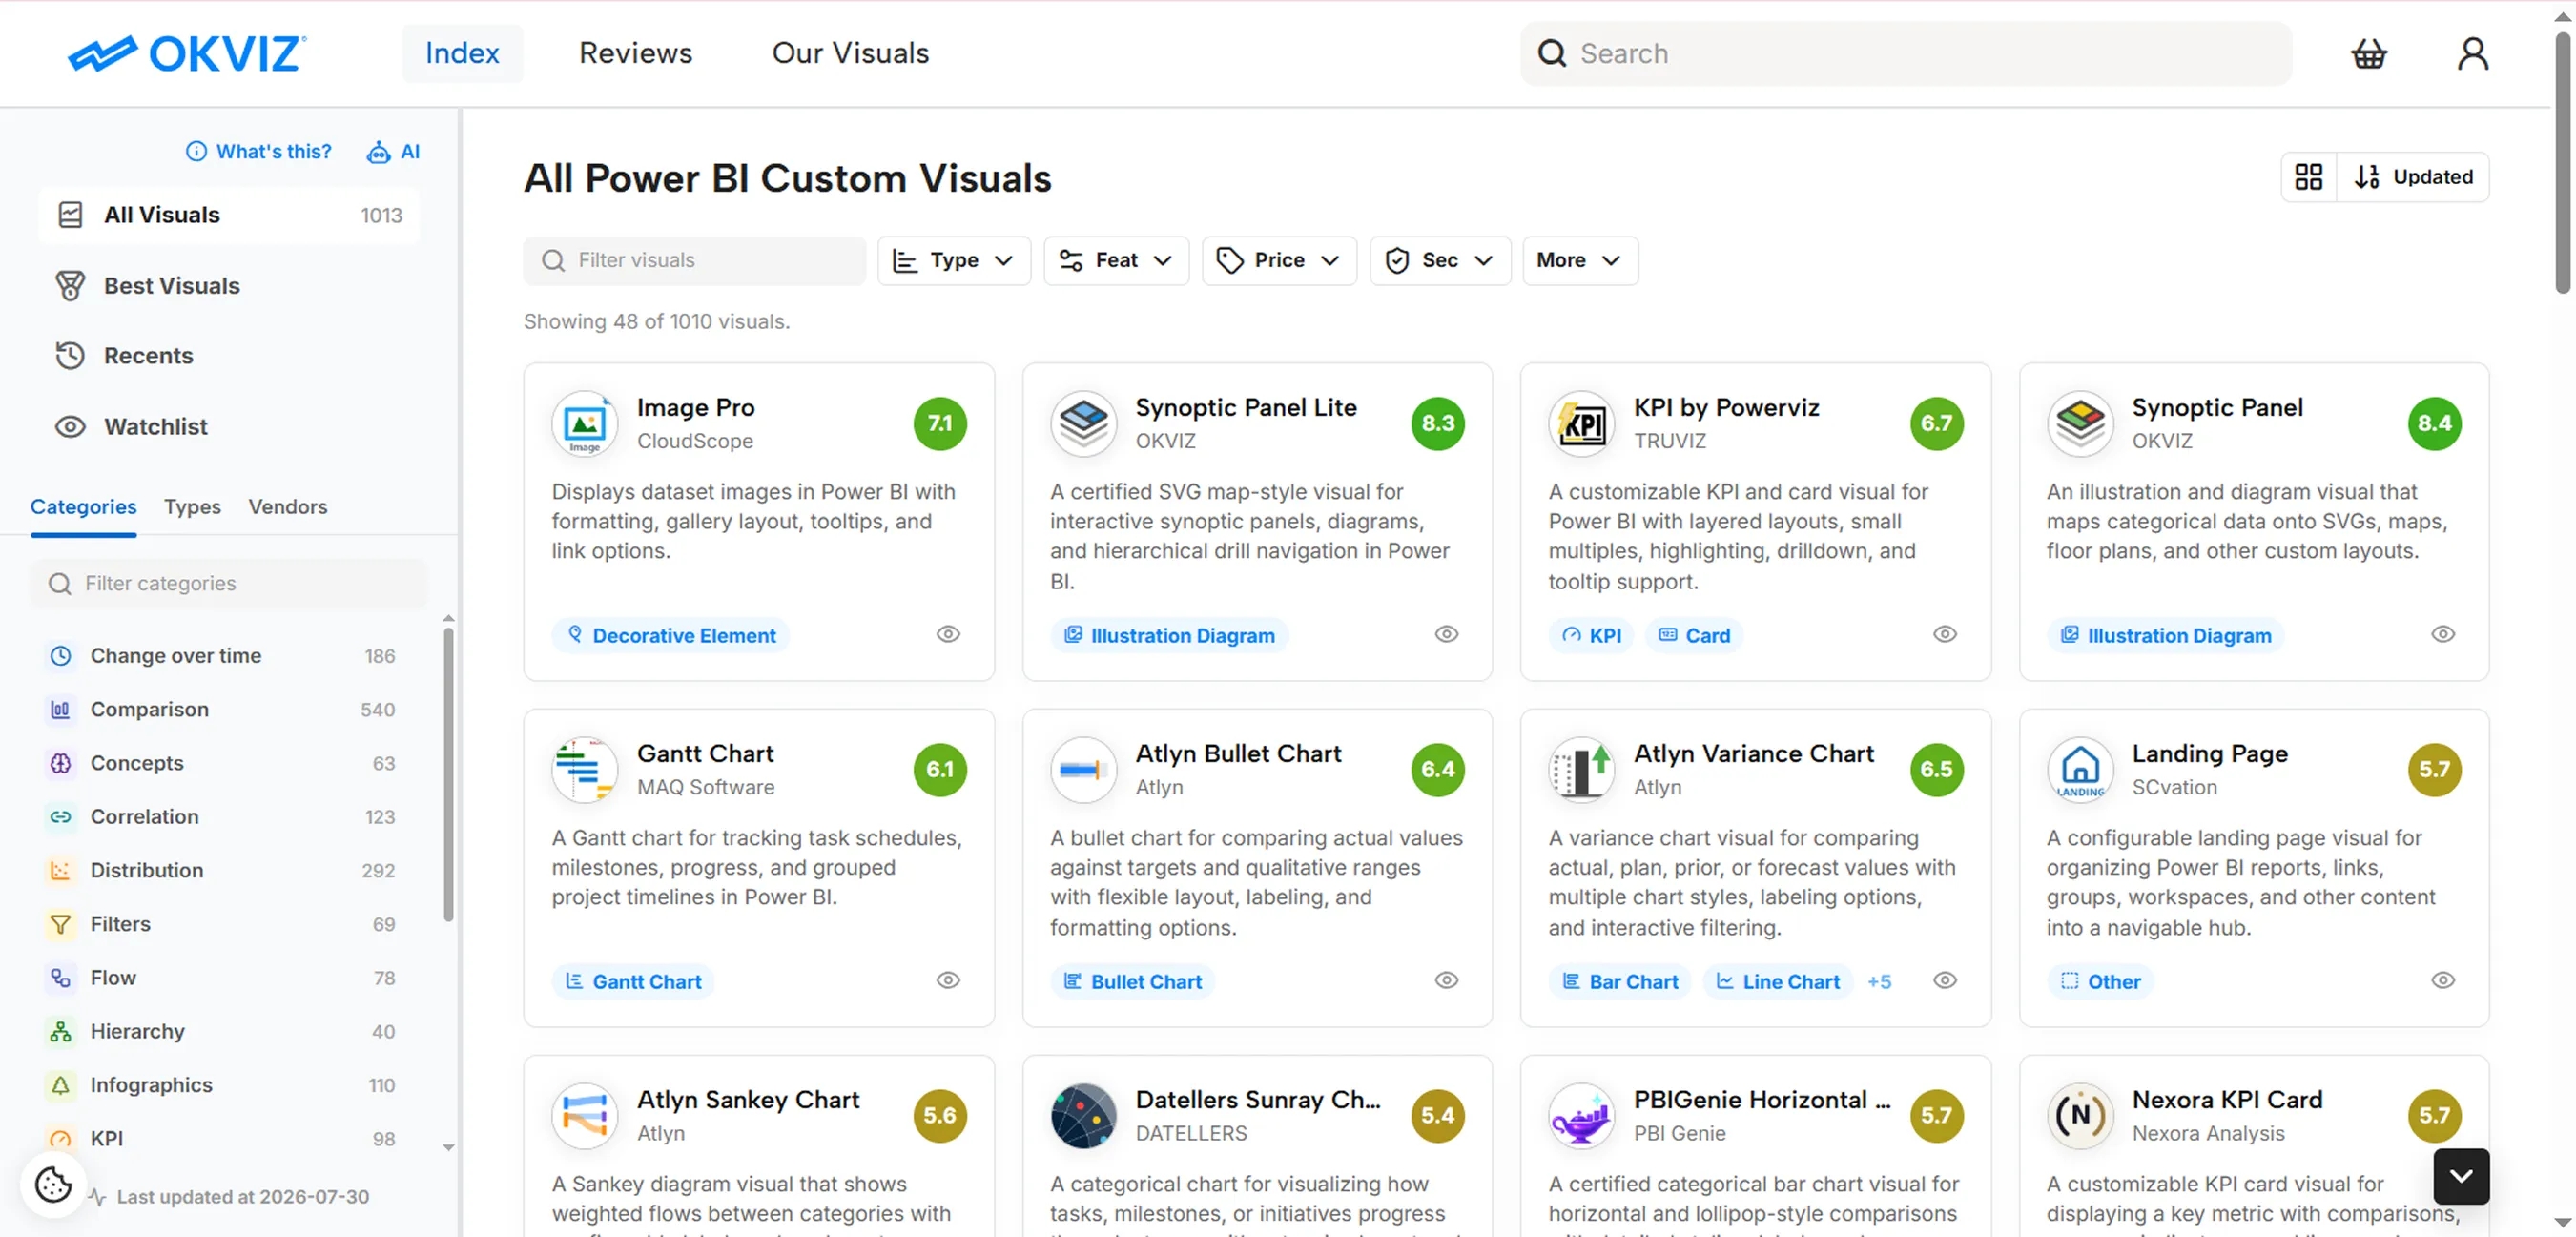Focus the Filter visuals input
Viewport: 2576px width, 1237px height.
[x=695, y=261]
